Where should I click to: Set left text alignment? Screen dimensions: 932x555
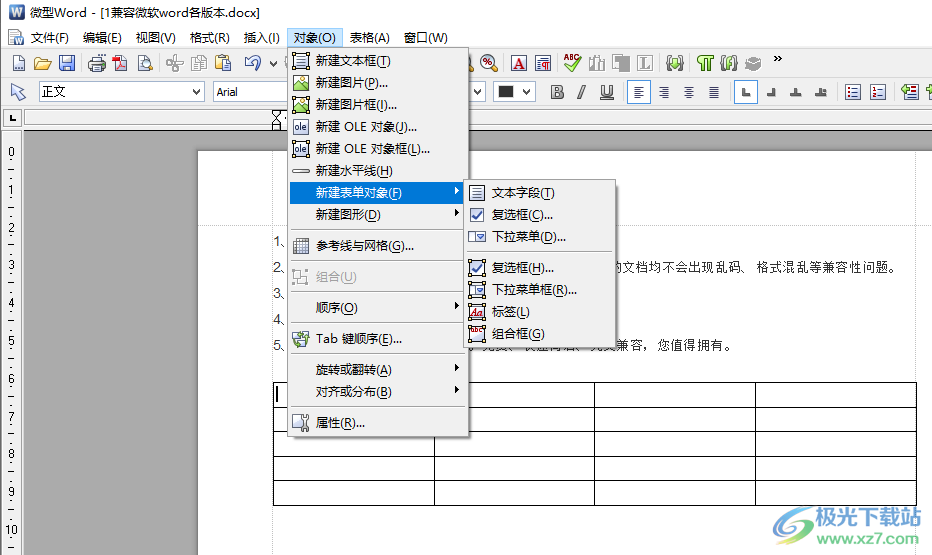[638, 92]
